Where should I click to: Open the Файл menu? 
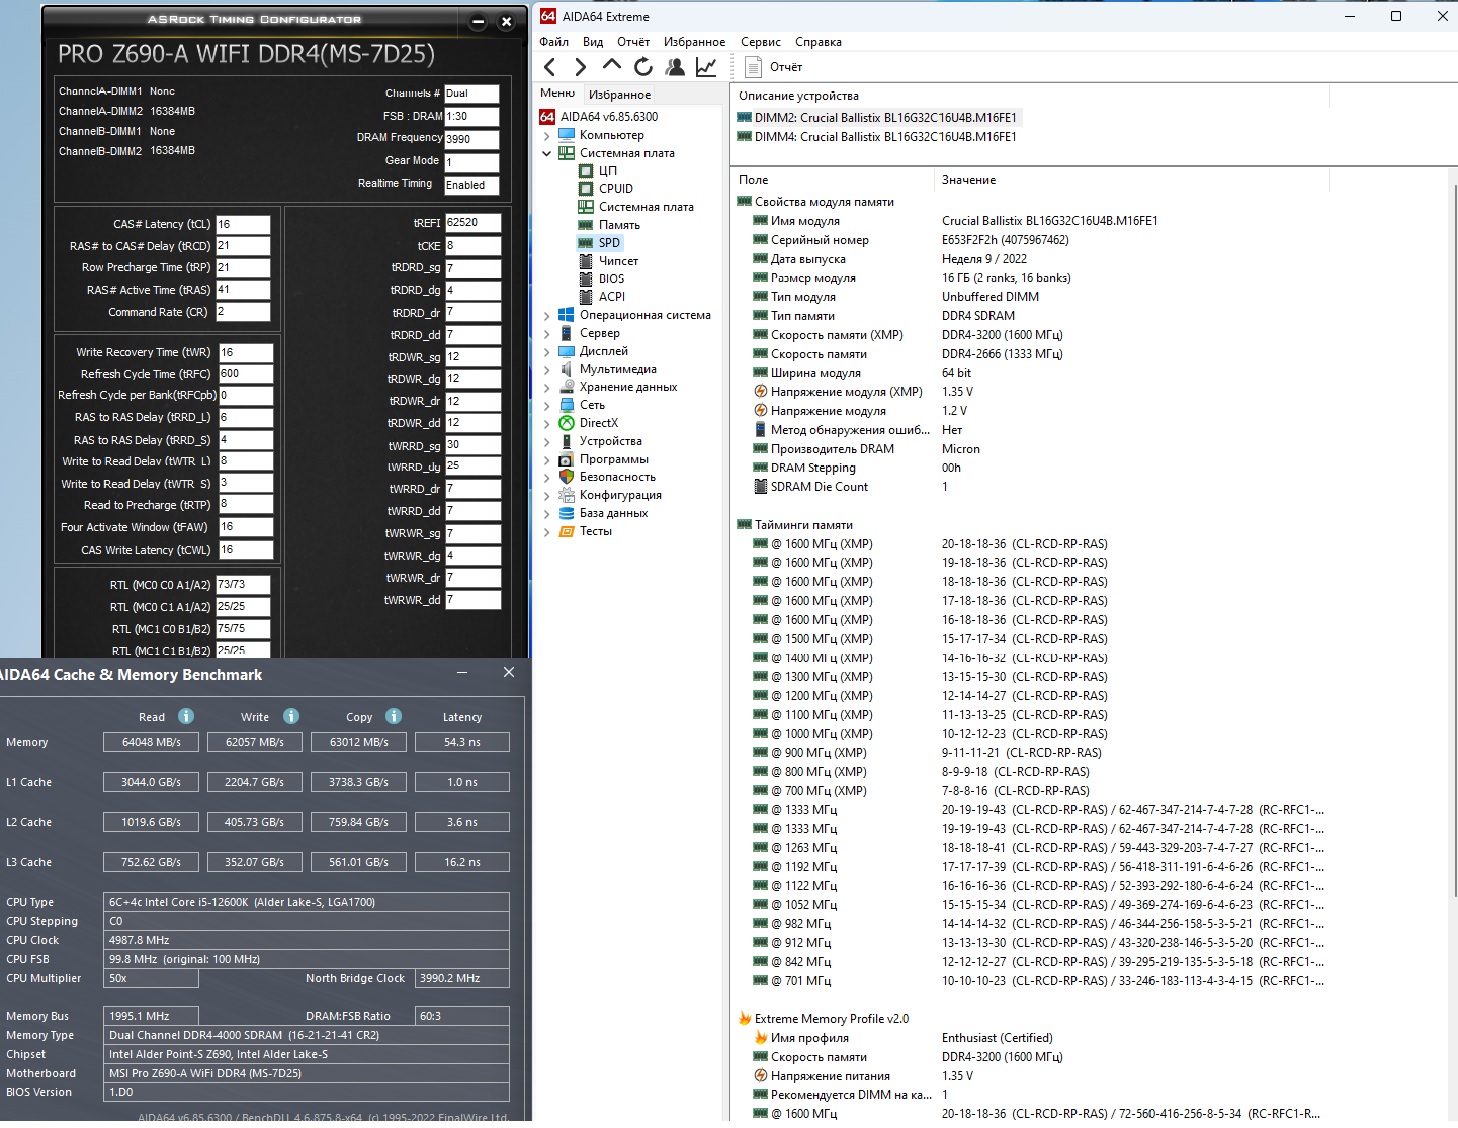554,42
